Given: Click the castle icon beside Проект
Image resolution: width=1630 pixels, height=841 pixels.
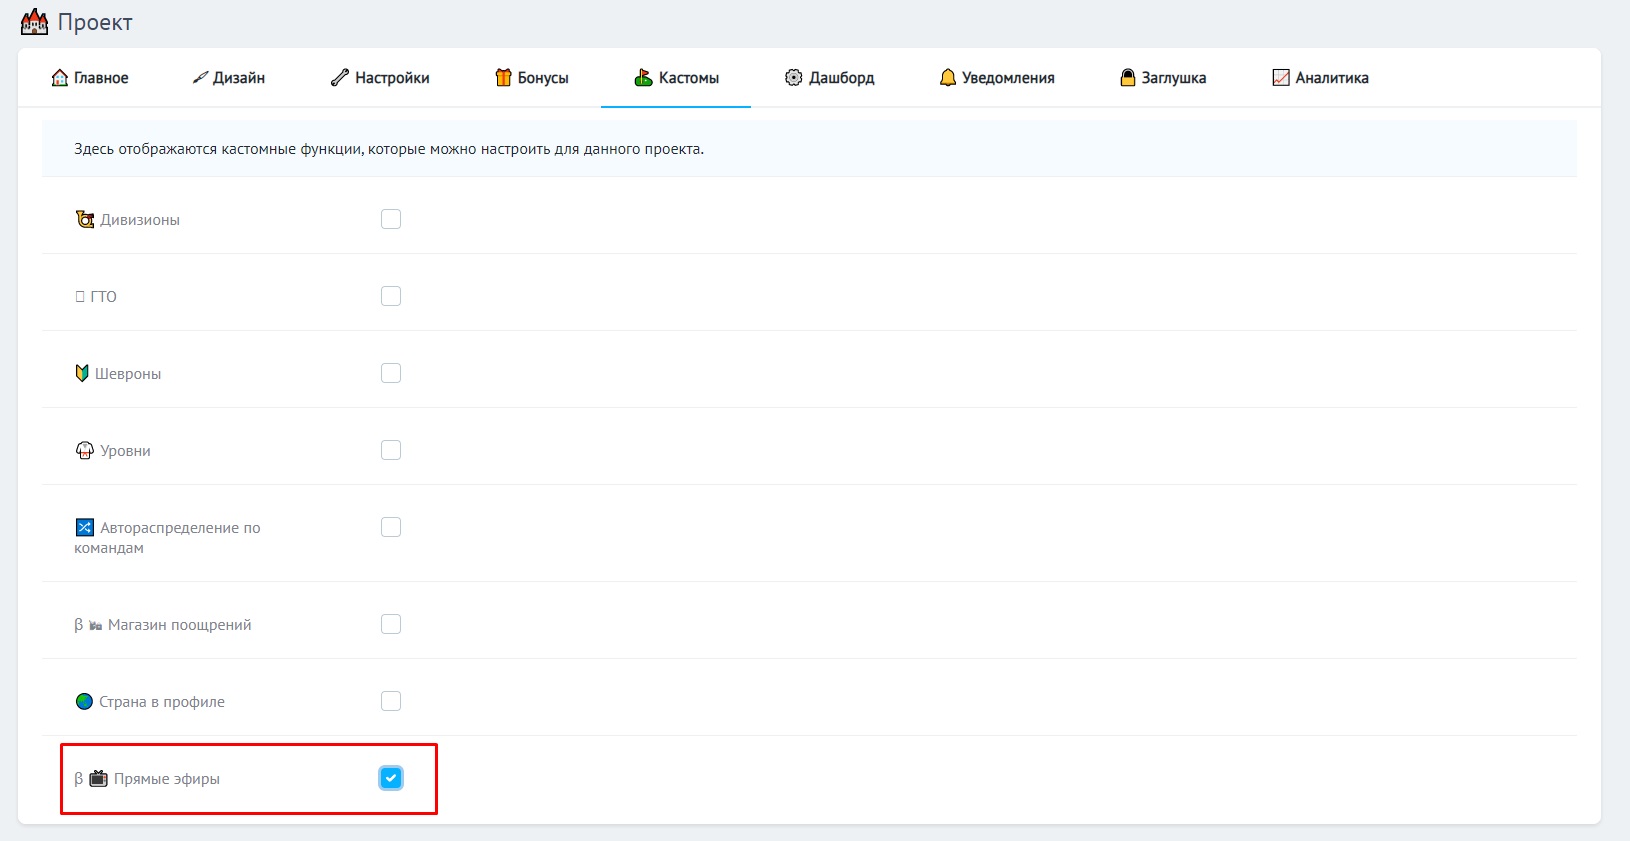Looking at the screenshot, I should click(34, 22).
